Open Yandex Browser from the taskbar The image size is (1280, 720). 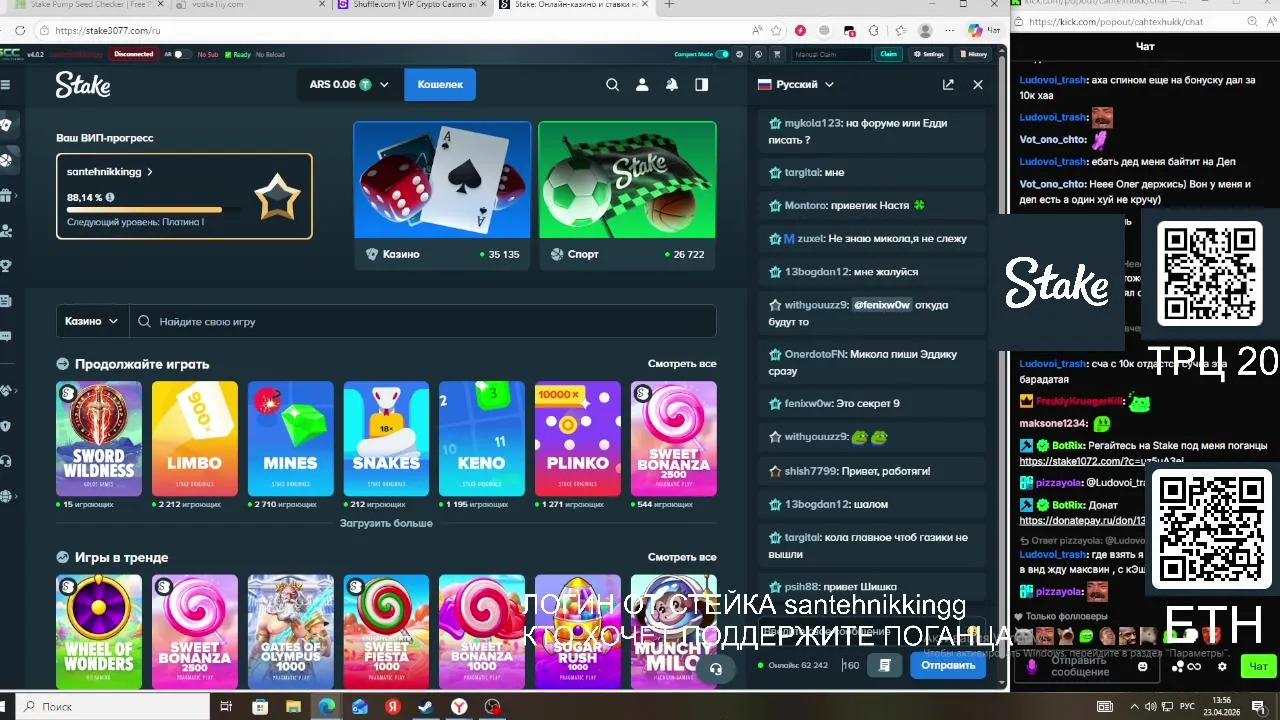(458, 707)
